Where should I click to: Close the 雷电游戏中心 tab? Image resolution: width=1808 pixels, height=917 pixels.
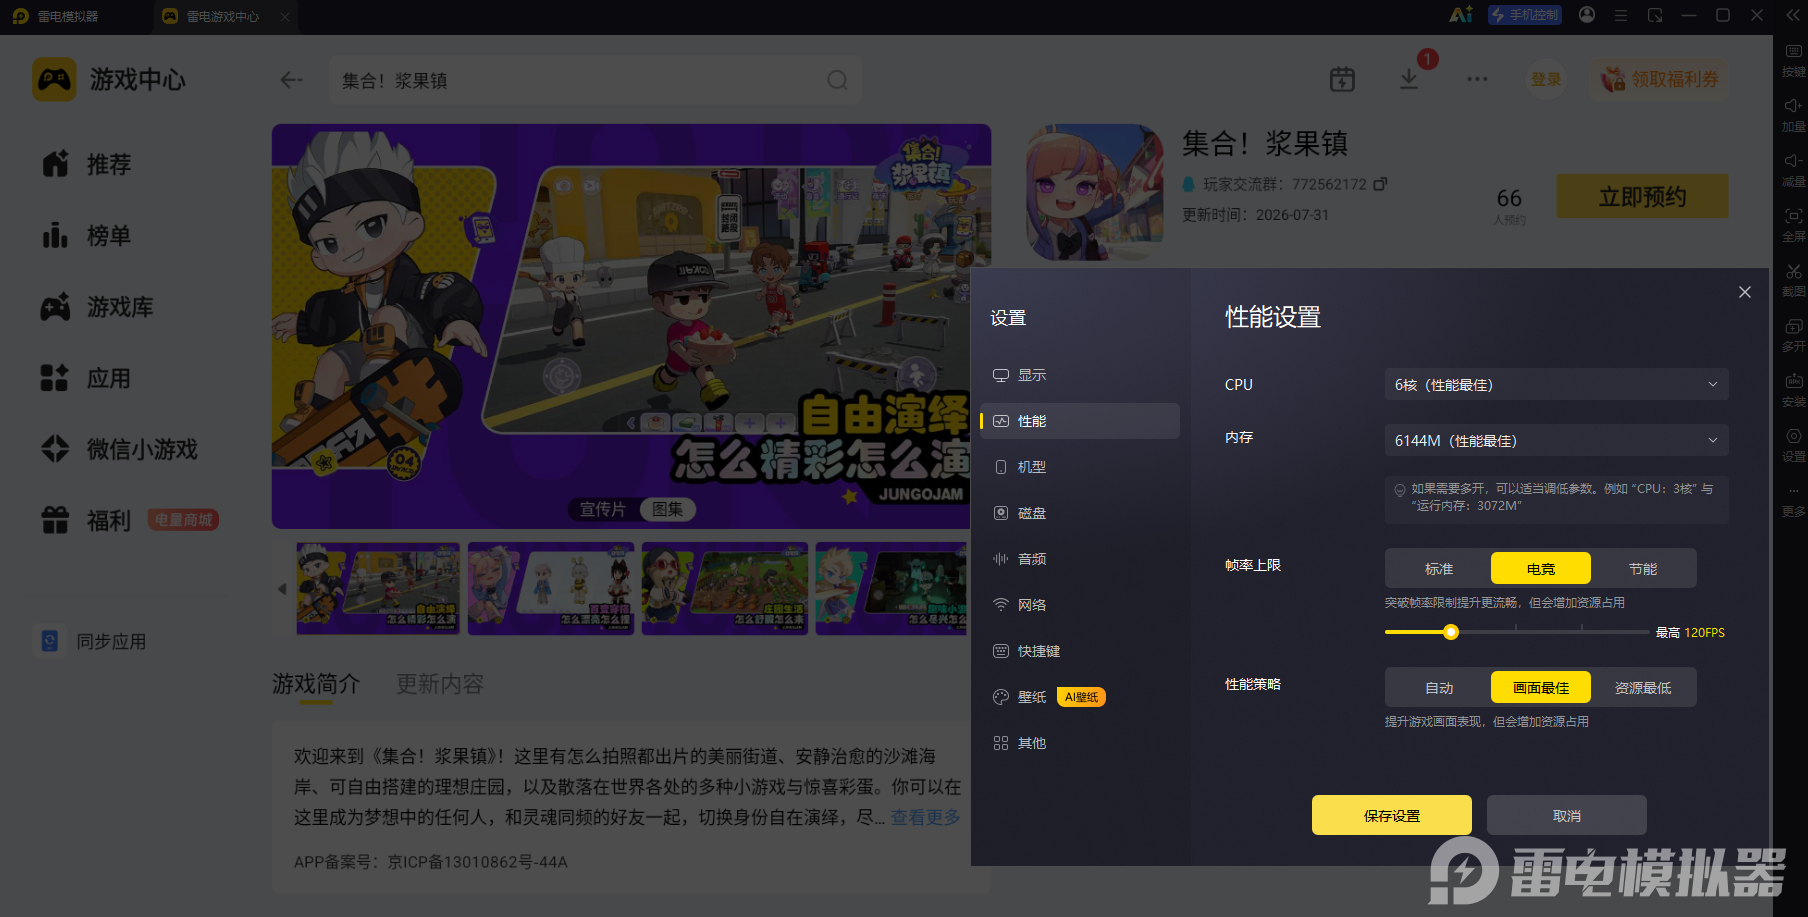click(285, 16)
